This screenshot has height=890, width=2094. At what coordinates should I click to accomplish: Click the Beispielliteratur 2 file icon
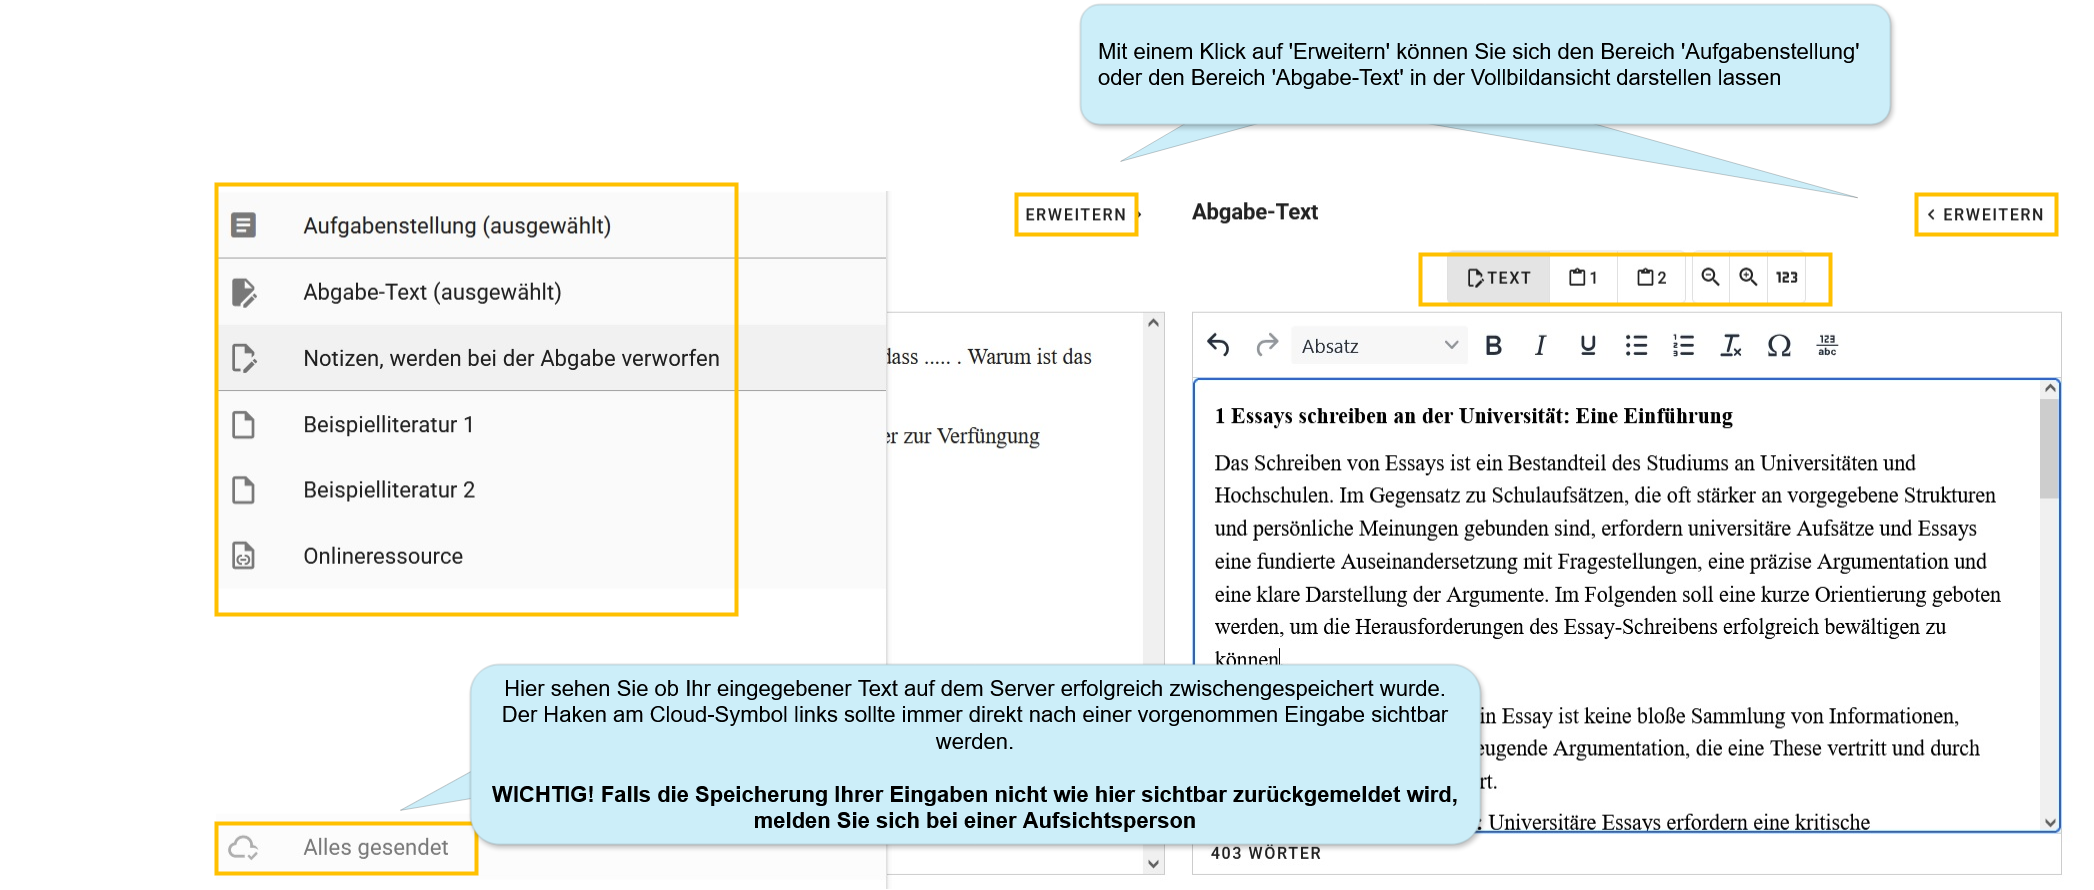(x=243, y=490)
